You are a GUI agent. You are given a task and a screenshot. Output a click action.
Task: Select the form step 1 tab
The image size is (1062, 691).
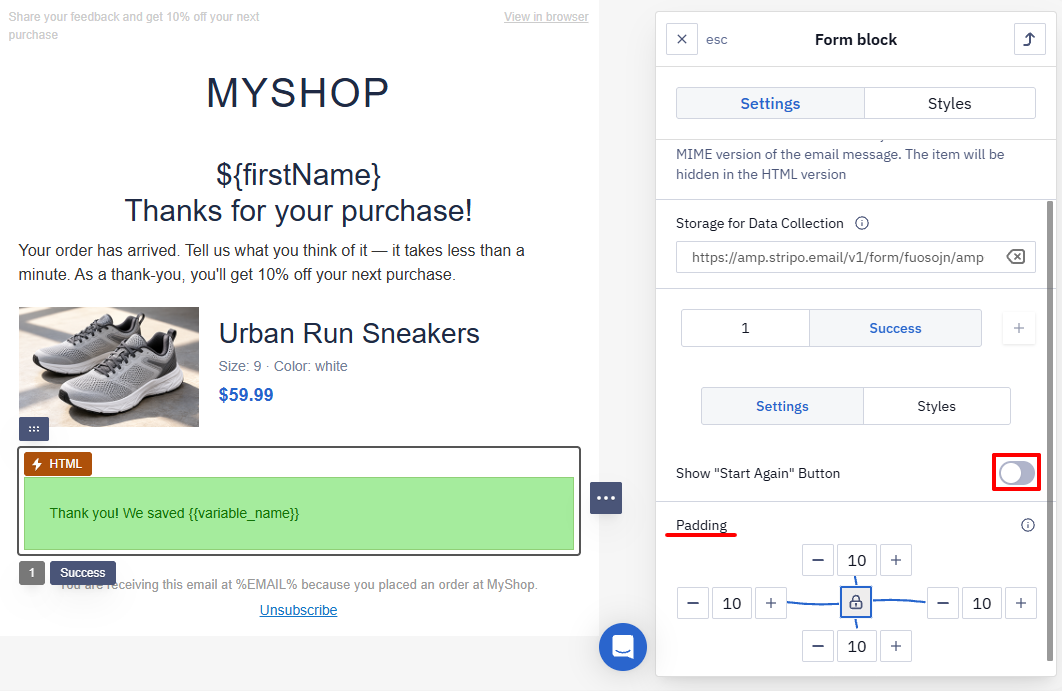click(745, 329)
